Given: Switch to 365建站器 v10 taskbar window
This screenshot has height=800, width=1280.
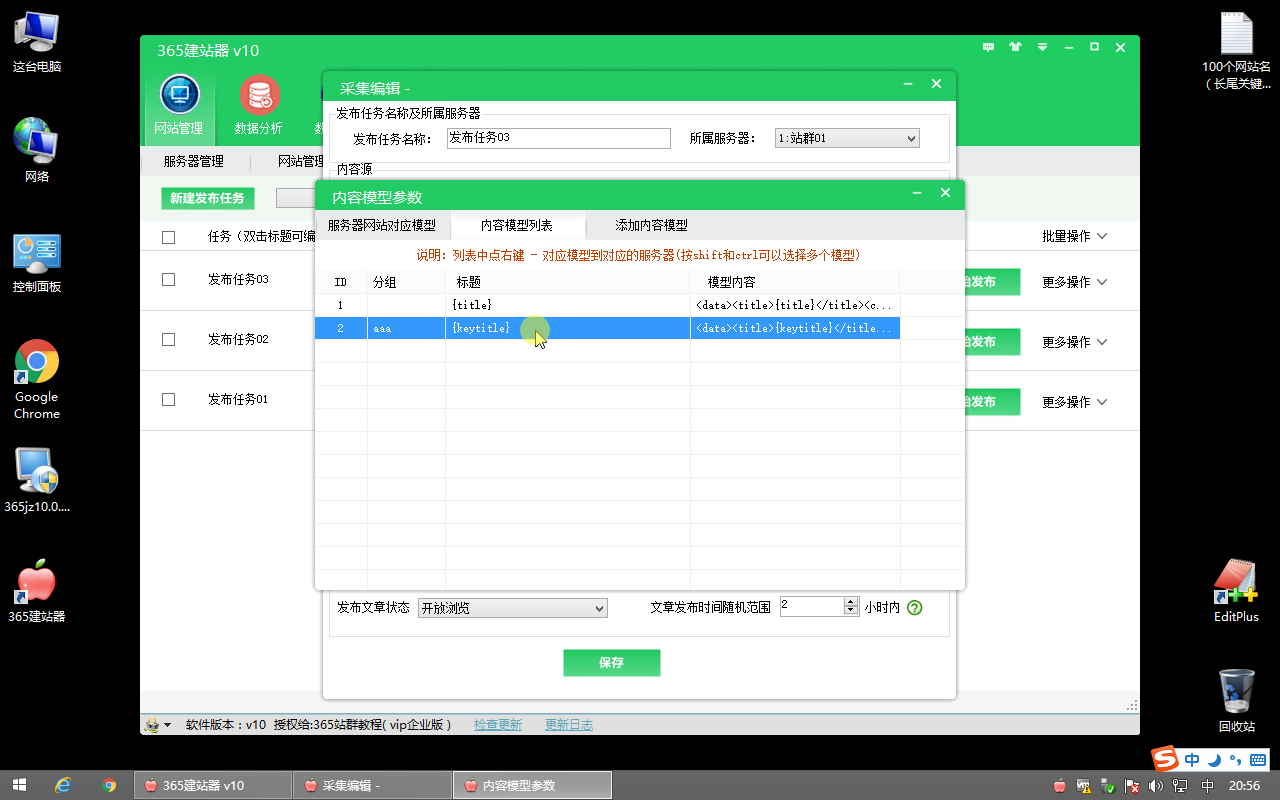Looking at the screenshot, I should click(x=212, y=785).
